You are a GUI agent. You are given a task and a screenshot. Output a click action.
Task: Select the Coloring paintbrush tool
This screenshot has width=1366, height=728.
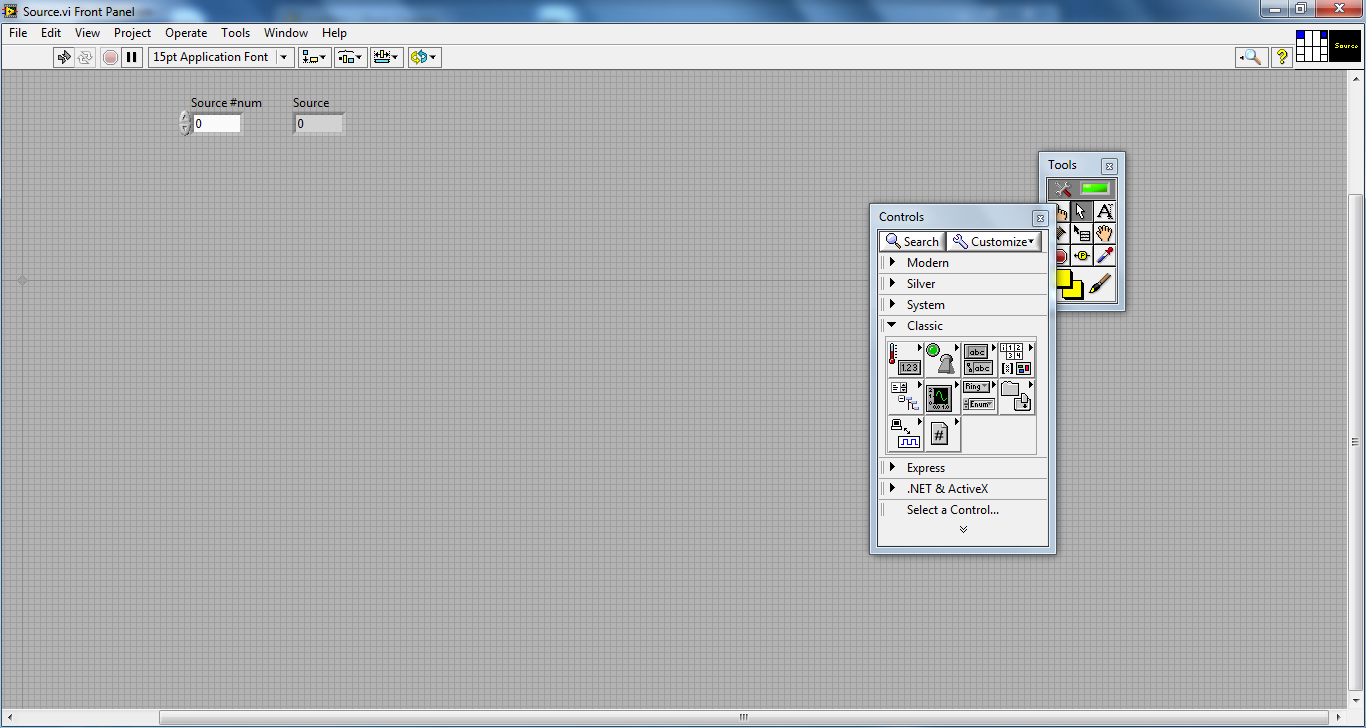tap(1101, 284)
